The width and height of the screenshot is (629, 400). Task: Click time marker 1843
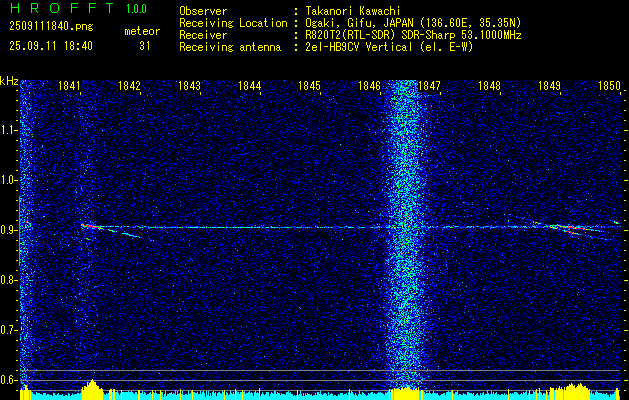(189, 85)
